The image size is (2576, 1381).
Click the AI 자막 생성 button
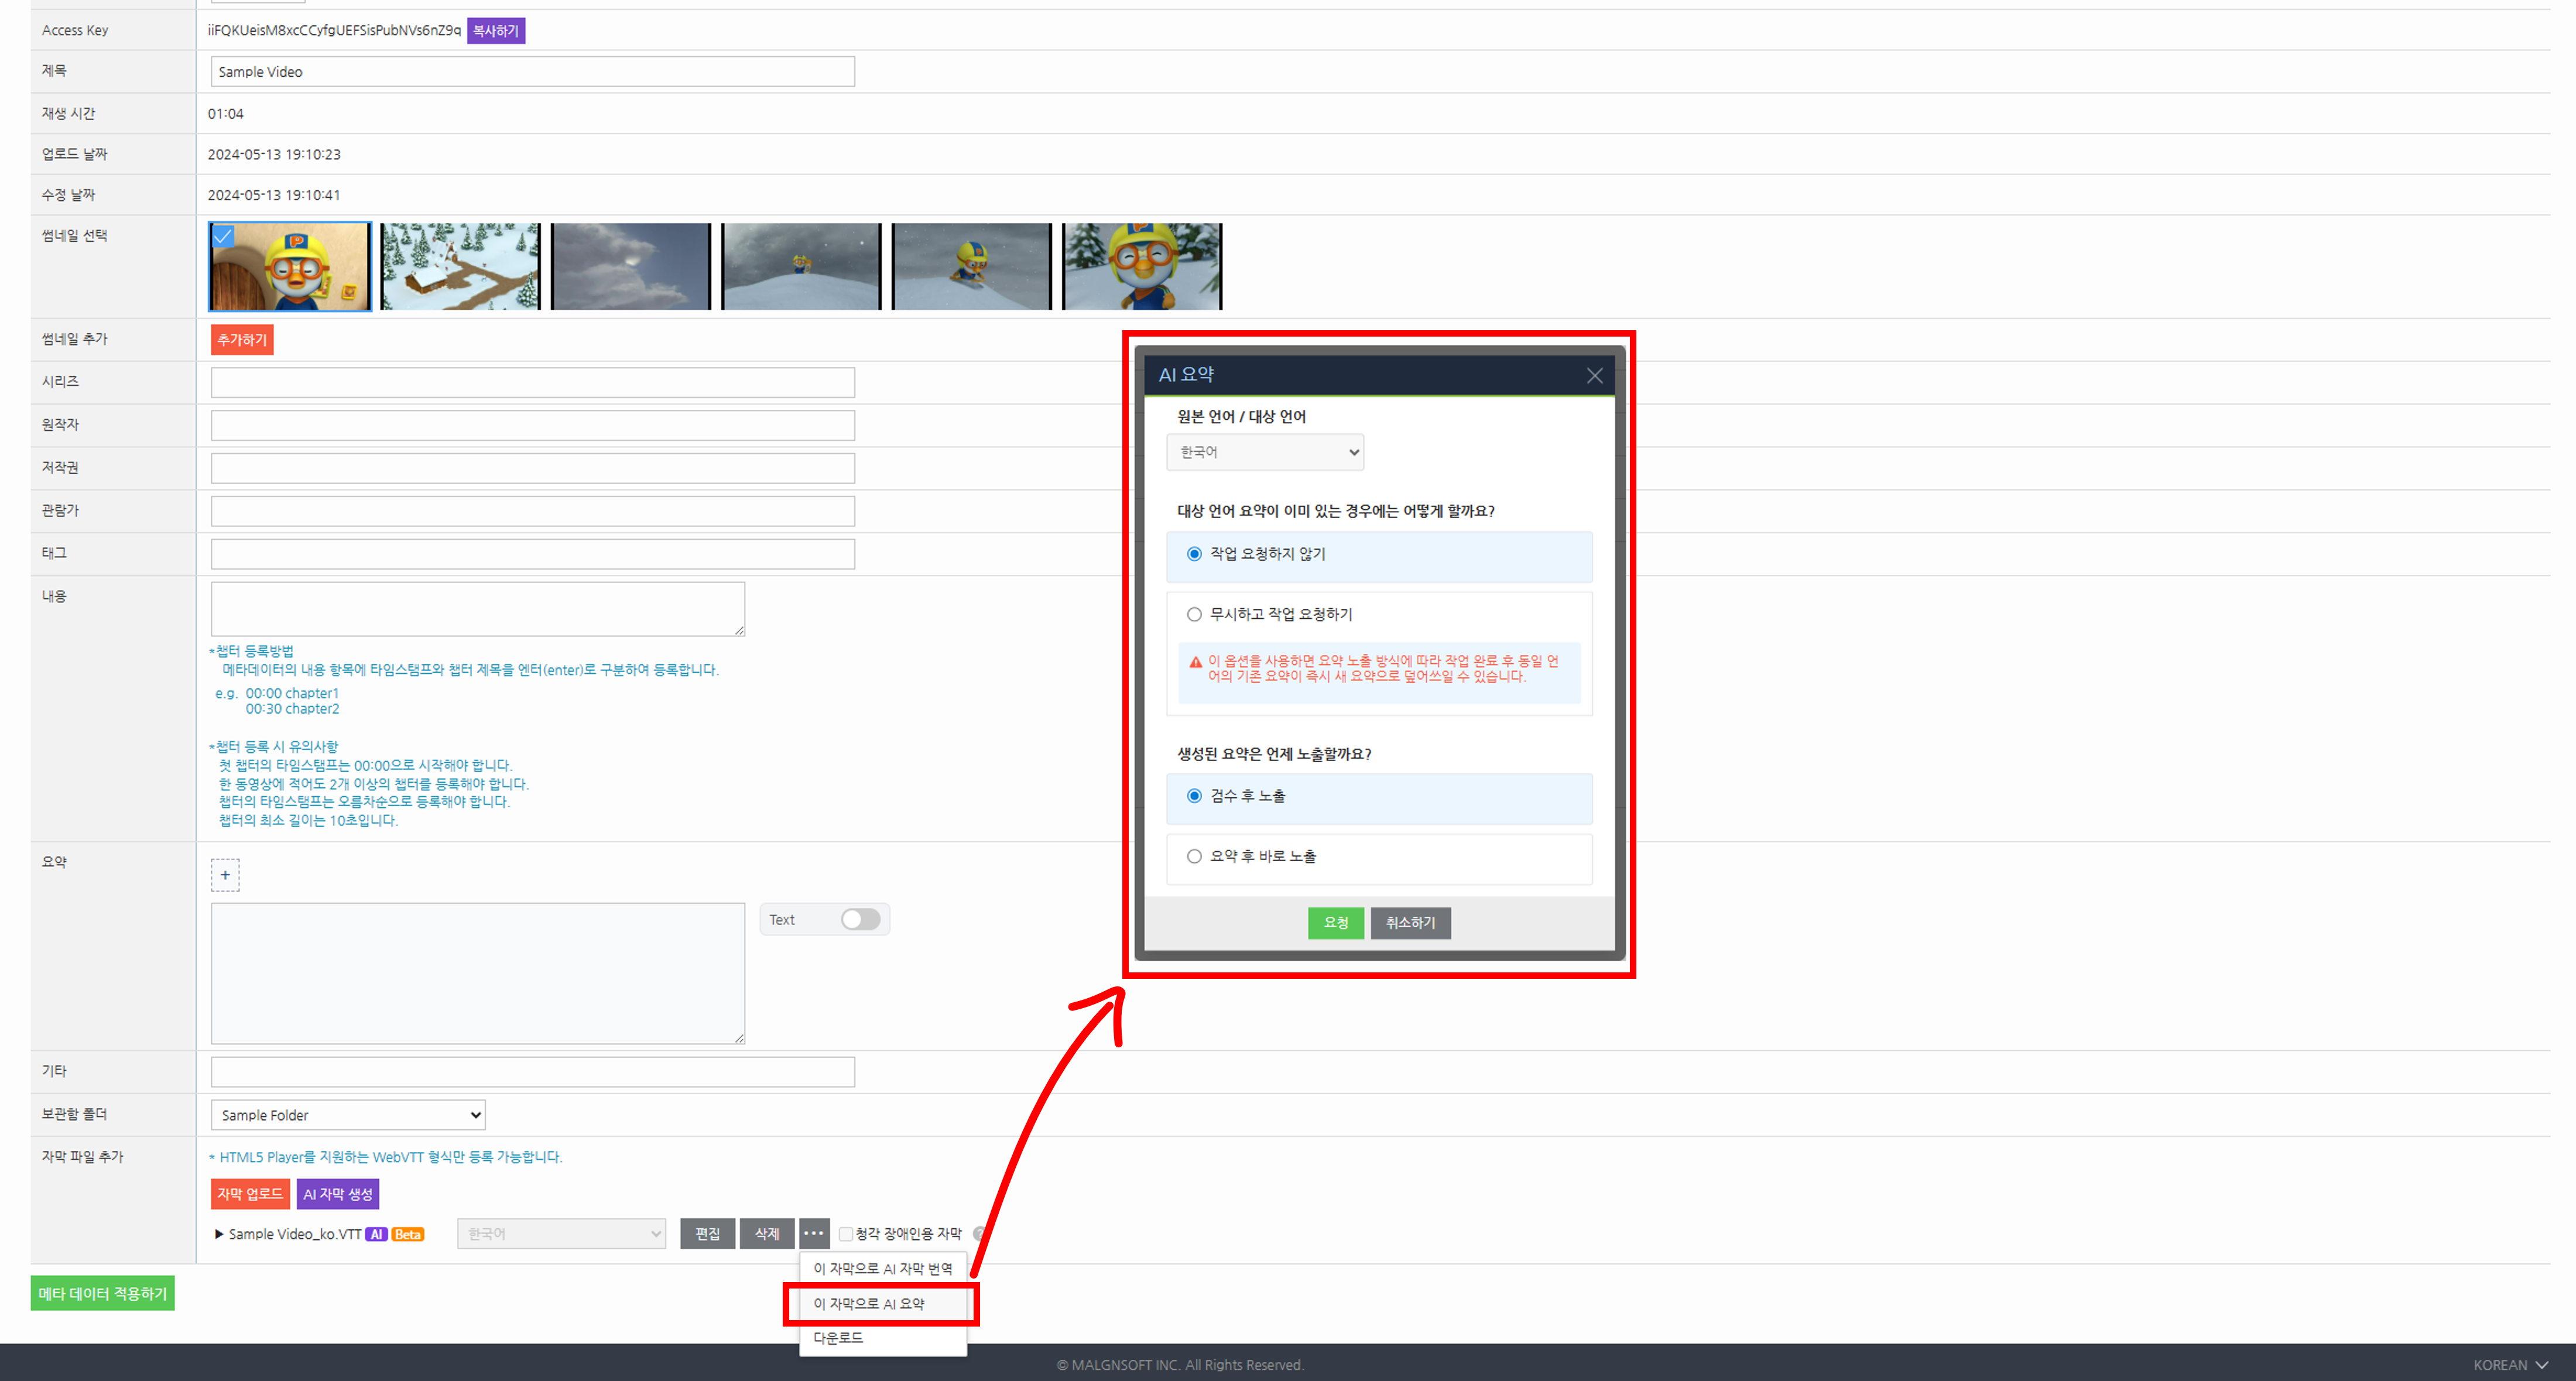tap(338, 1194)
